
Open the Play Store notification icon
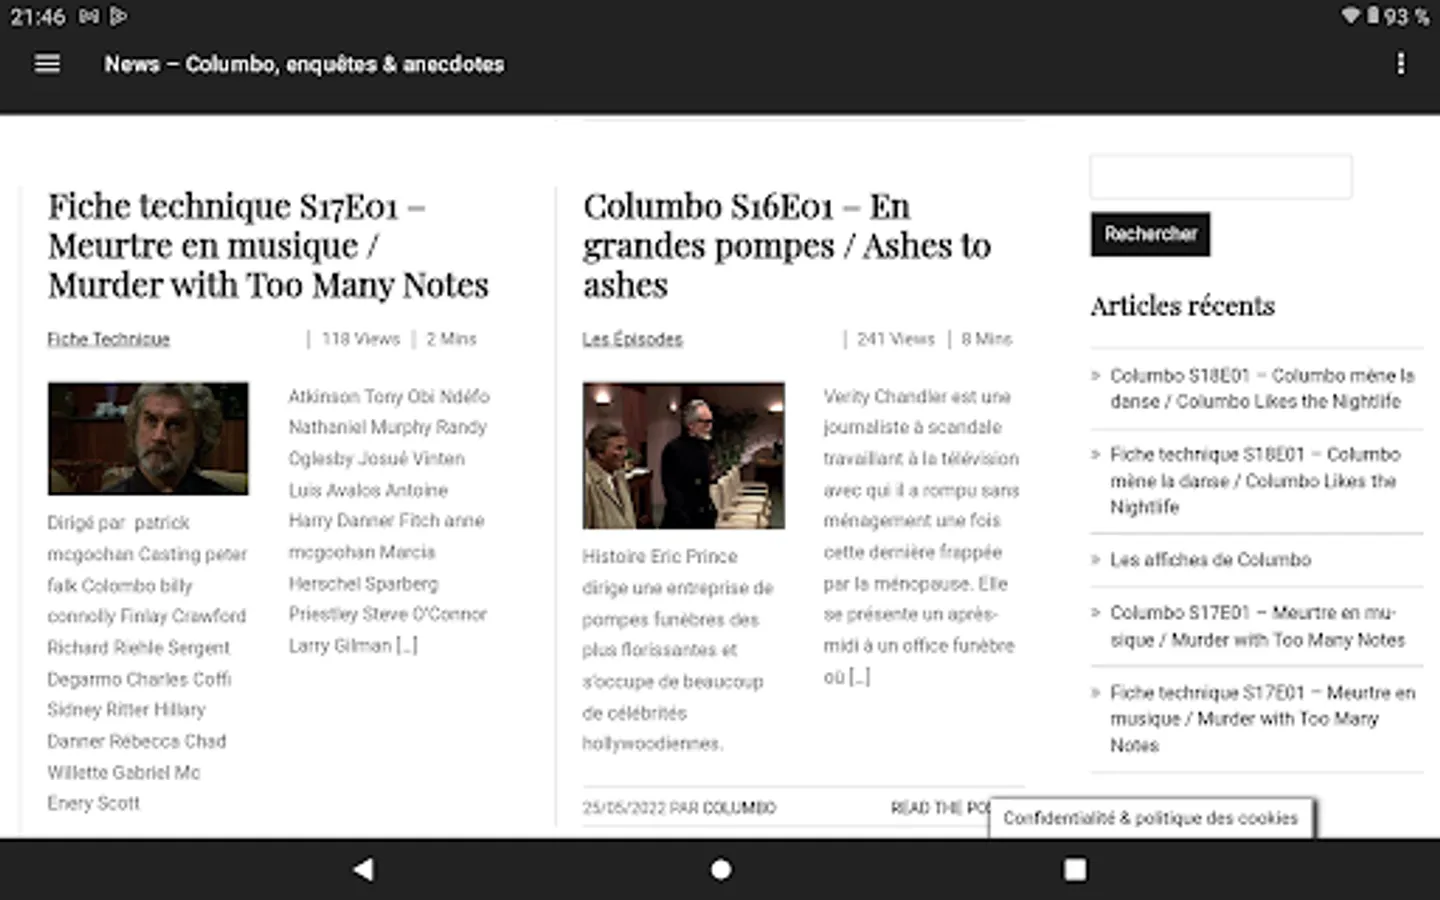(119, 16)
